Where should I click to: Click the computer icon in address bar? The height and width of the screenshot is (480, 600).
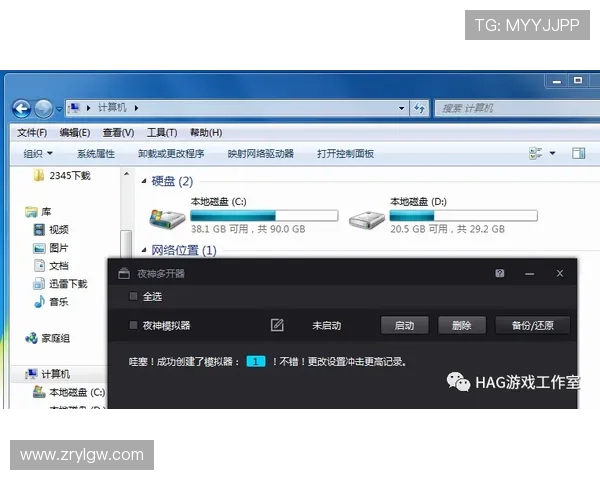[x=74, y=108]
